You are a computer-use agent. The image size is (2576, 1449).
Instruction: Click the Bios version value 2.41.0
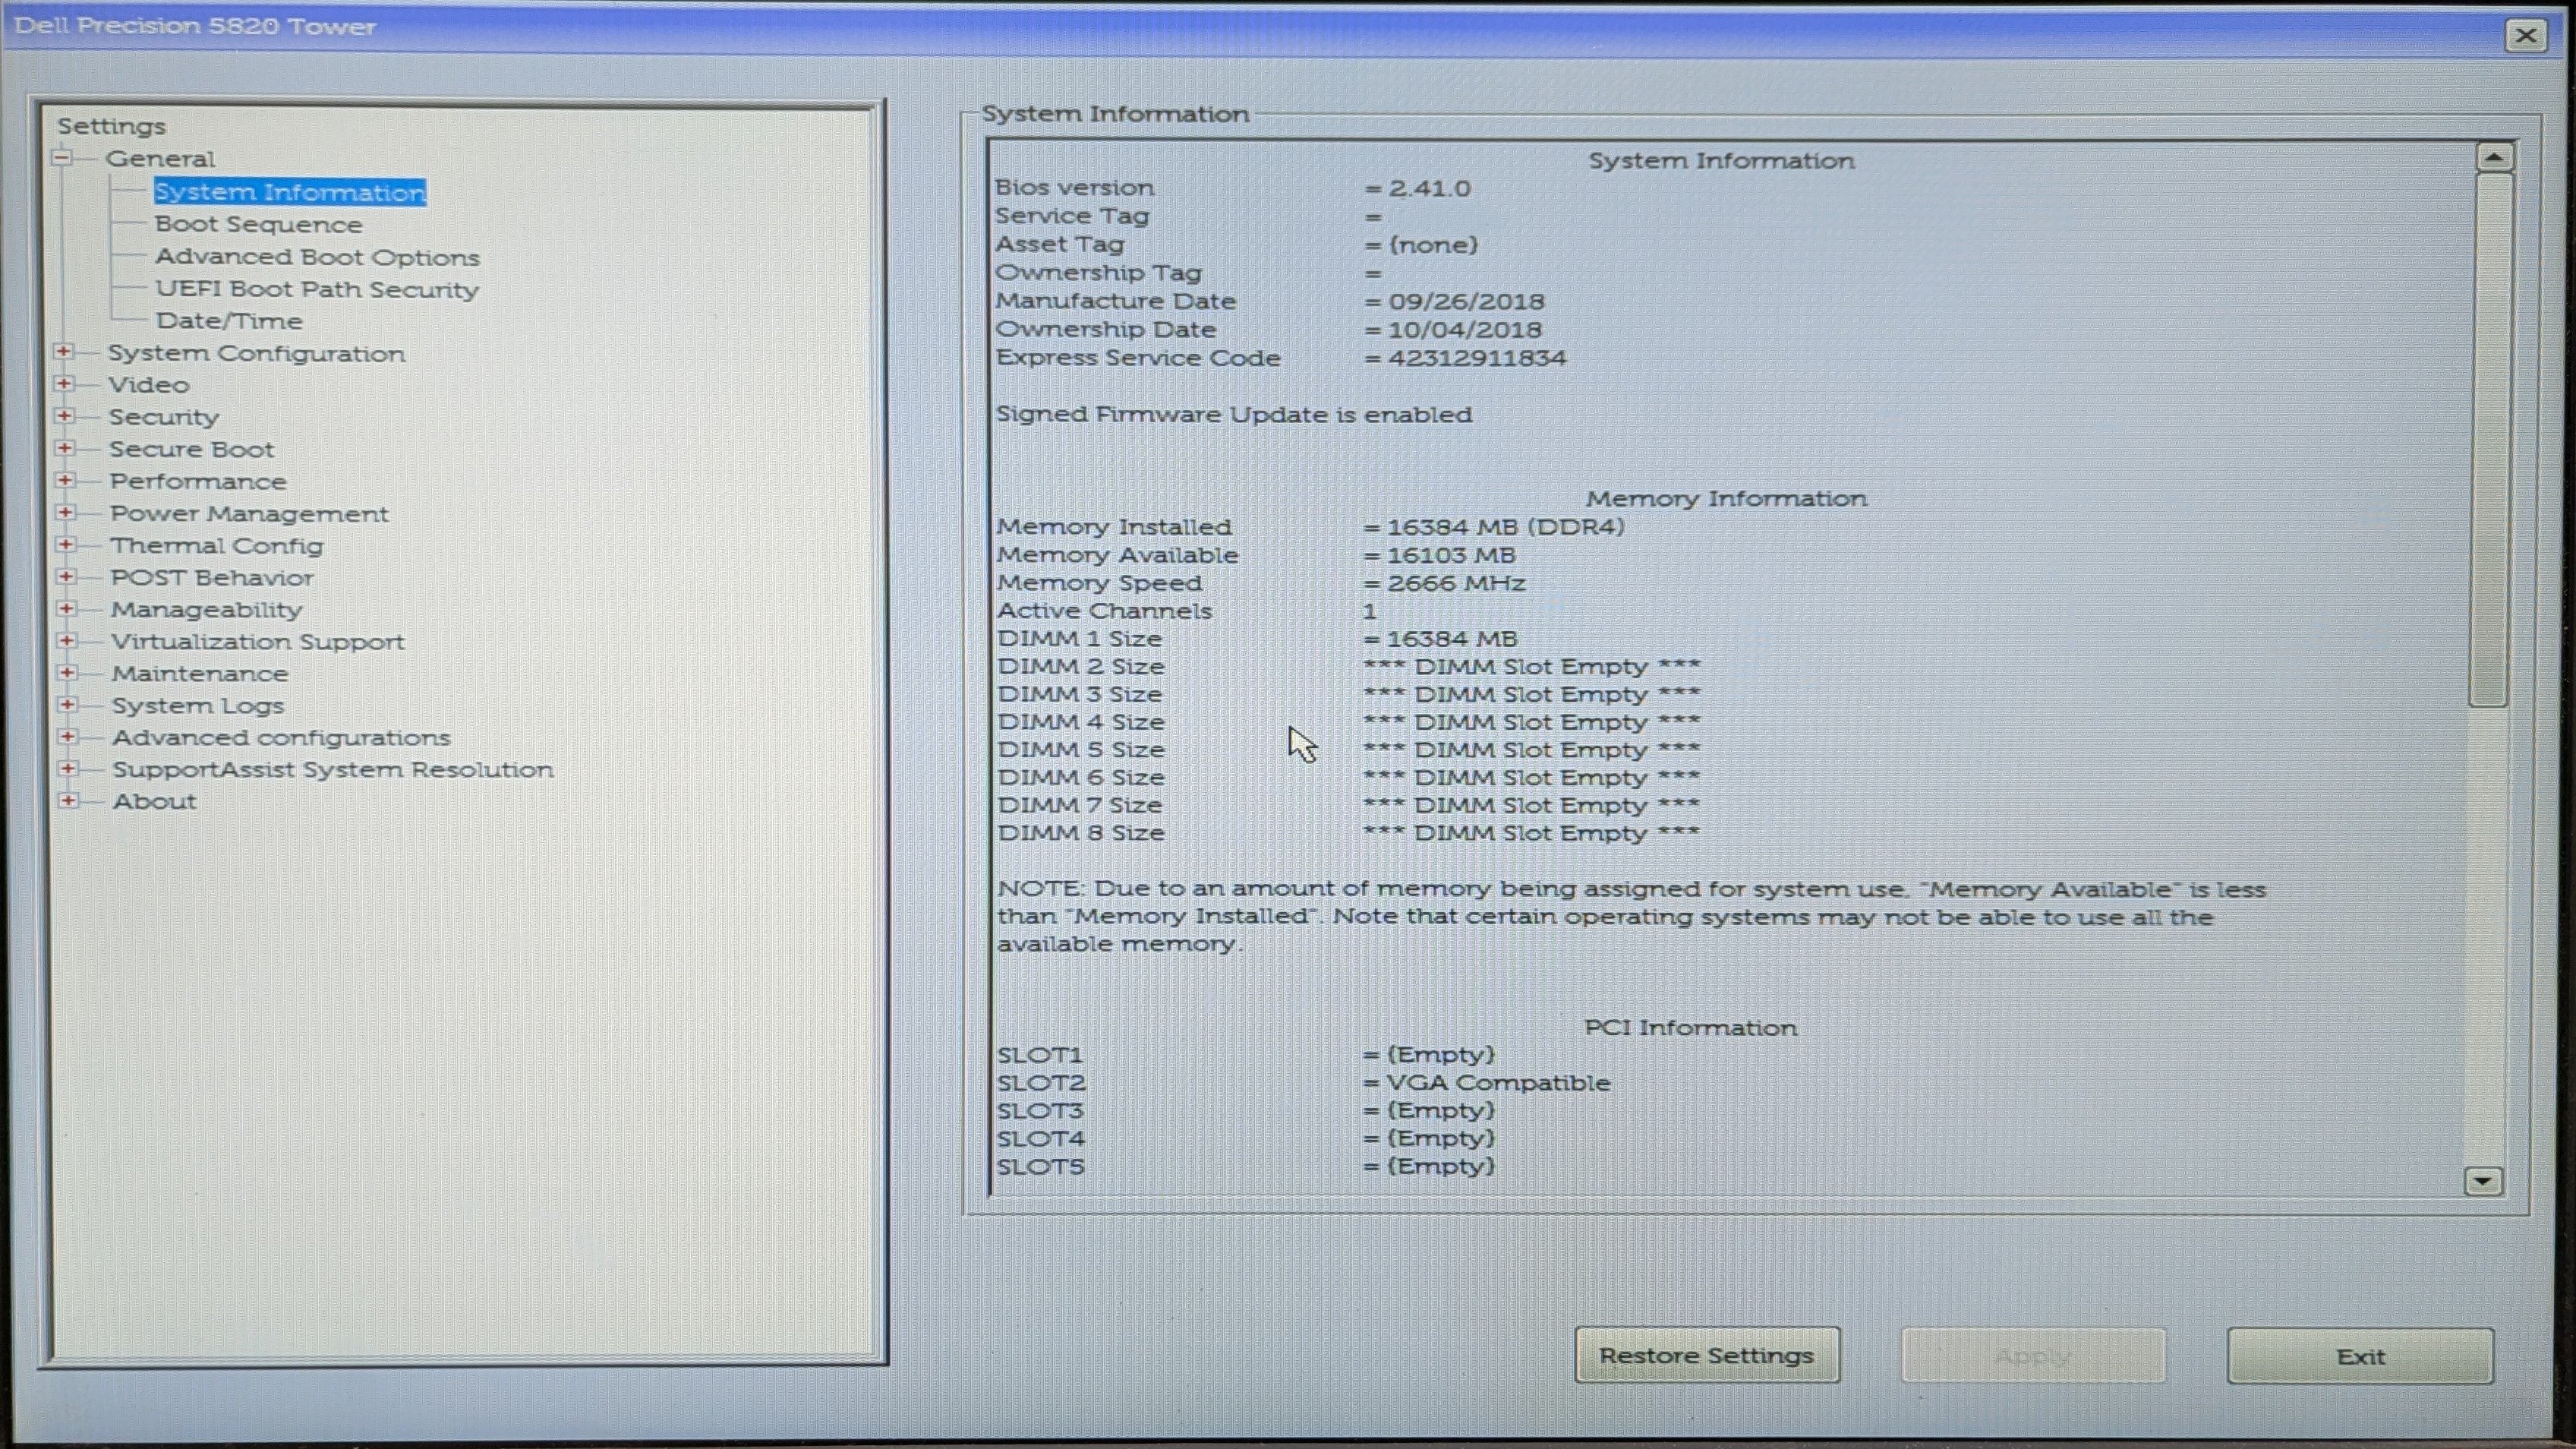[x=1429, y=188]
